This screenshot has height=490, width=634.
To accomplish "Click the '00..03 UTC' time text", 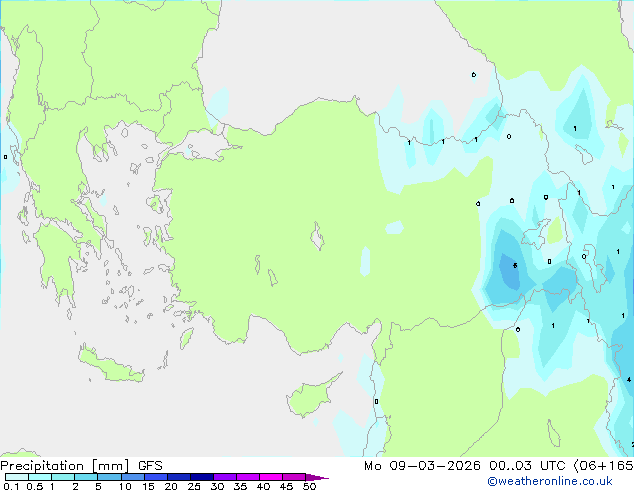I will coord(527,466).
